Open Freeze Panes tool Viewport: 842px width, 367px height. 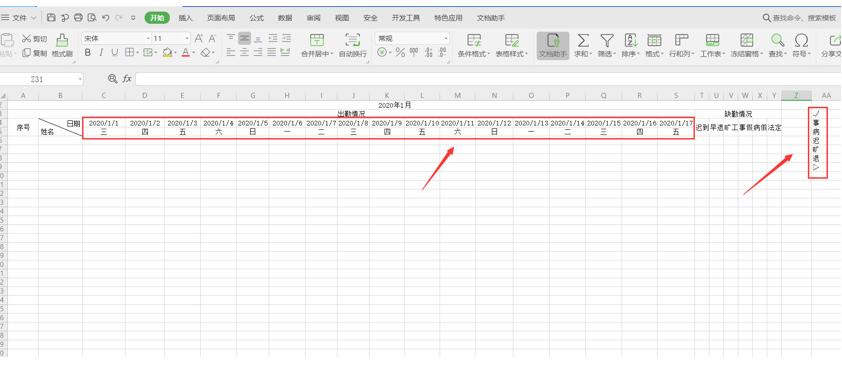pyautogui.click(x=746, y=40)
